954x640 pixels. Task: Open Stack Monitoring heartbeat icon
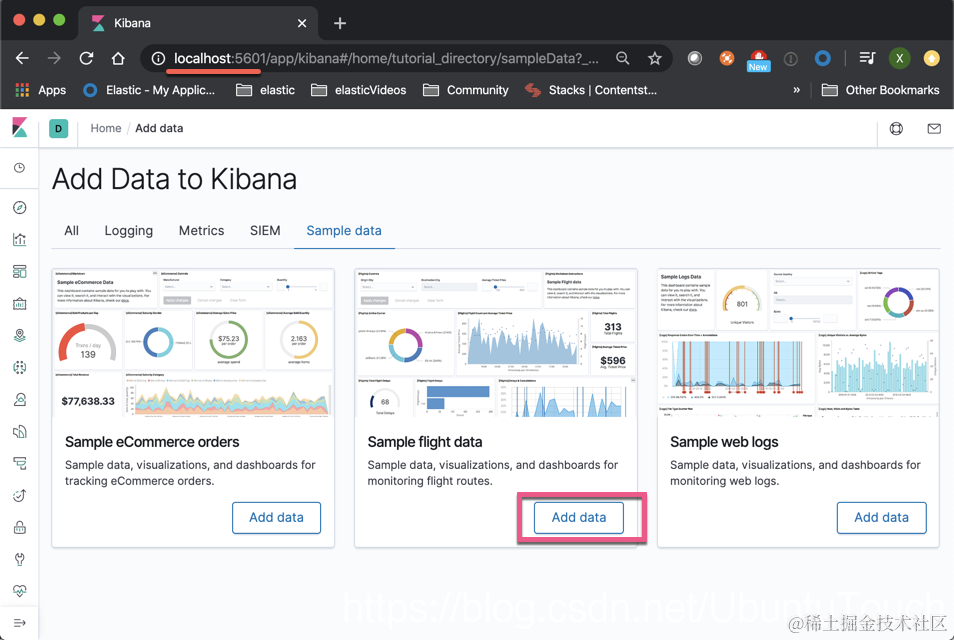pyautogui.click(x=19, y=591)
